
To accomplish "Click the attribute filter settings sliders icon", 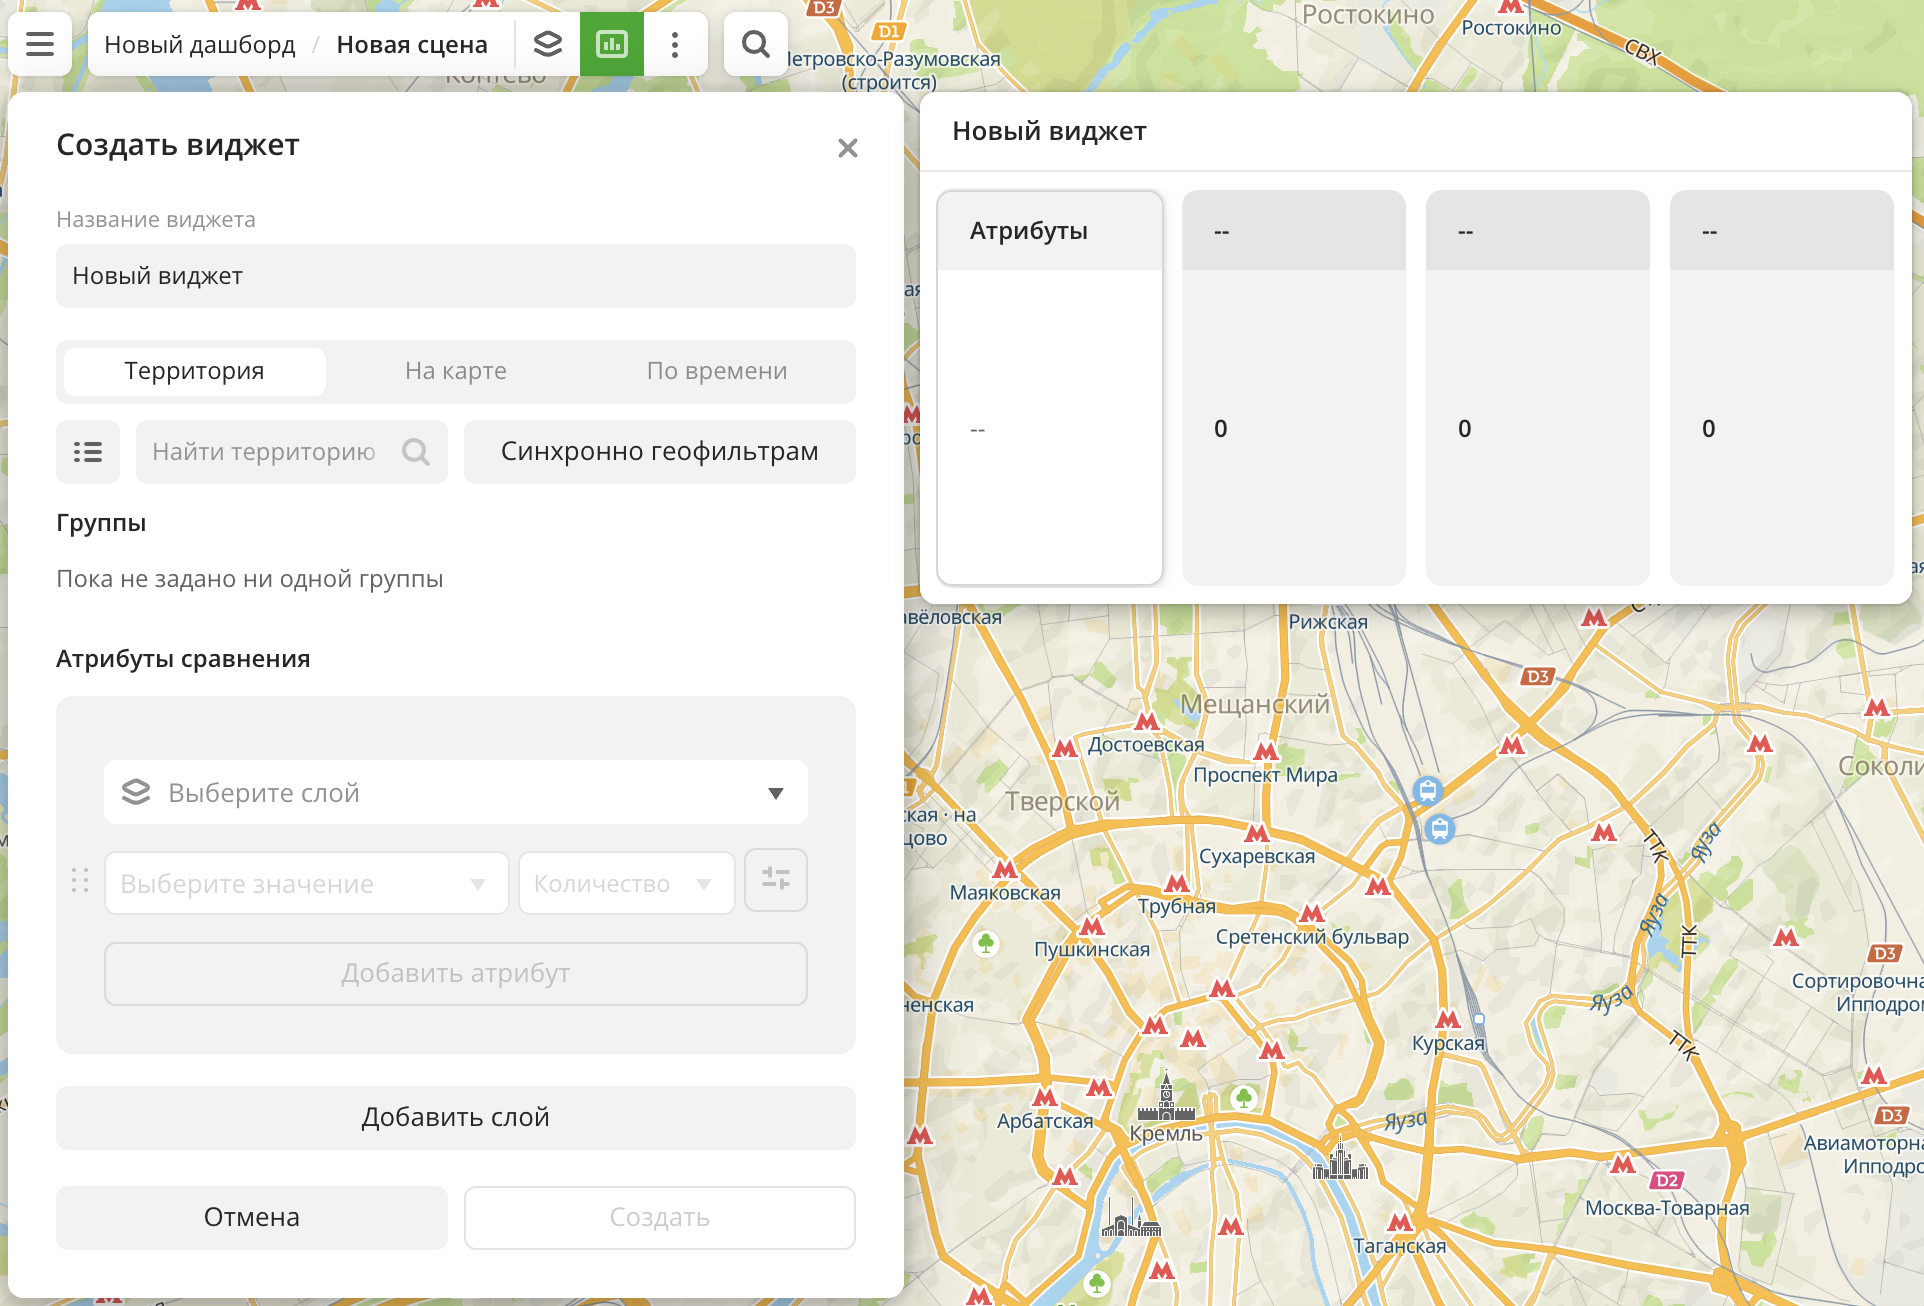I will click(776, 880).
